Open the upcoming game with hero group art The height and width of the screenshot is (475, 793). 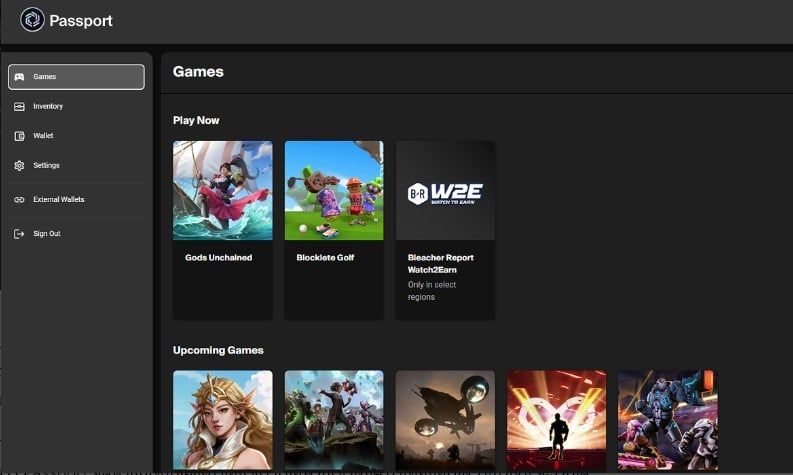click(x=334, y=420)
